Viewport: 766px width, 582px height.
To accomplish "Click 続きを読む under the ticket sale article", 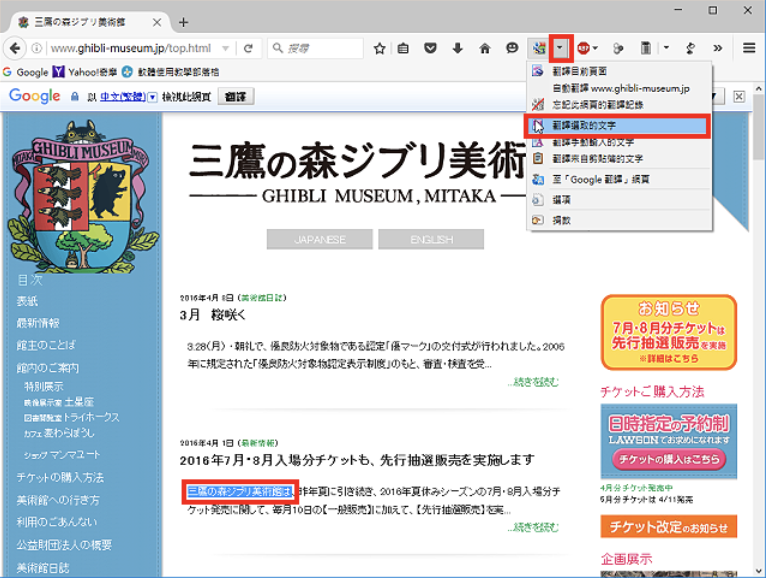I will [533, 528].
